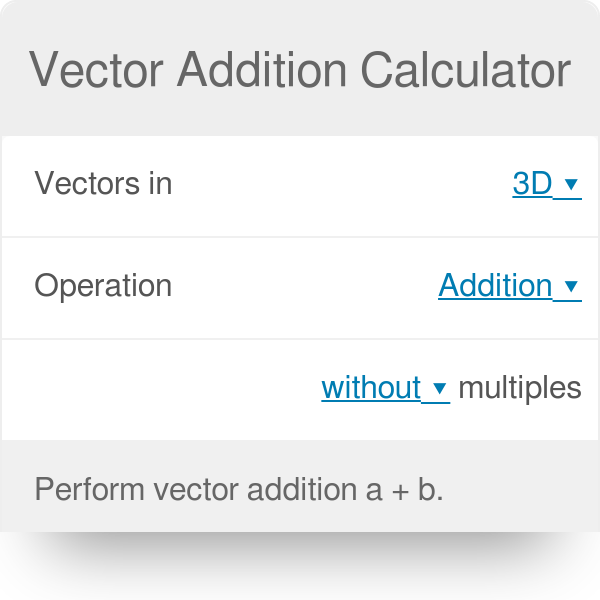Click empty space in the Operation row
This screenshot has width=600, height=600.
coord(300,286)
